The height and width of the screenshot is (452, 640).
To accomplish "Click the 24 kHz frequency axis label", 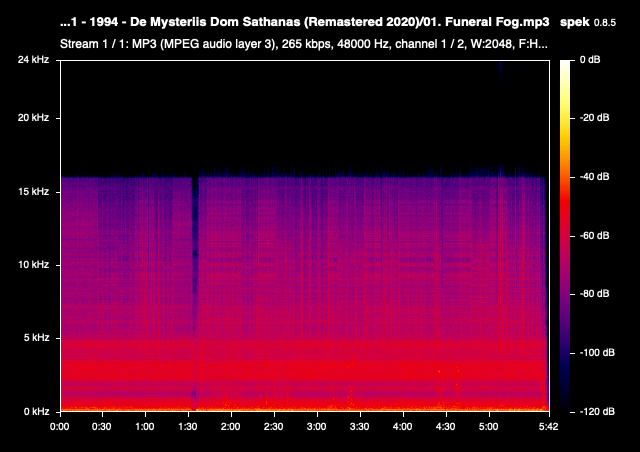I will [33, 60].
